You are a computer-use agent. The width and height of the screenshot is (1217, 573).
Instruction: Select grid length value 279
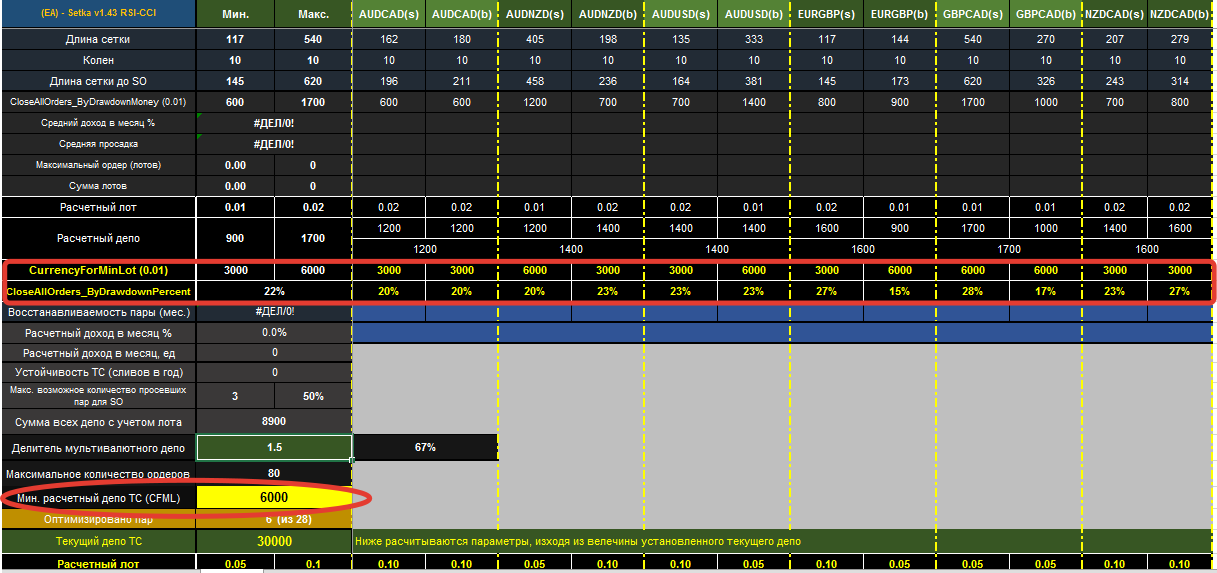click(1180, 40)
